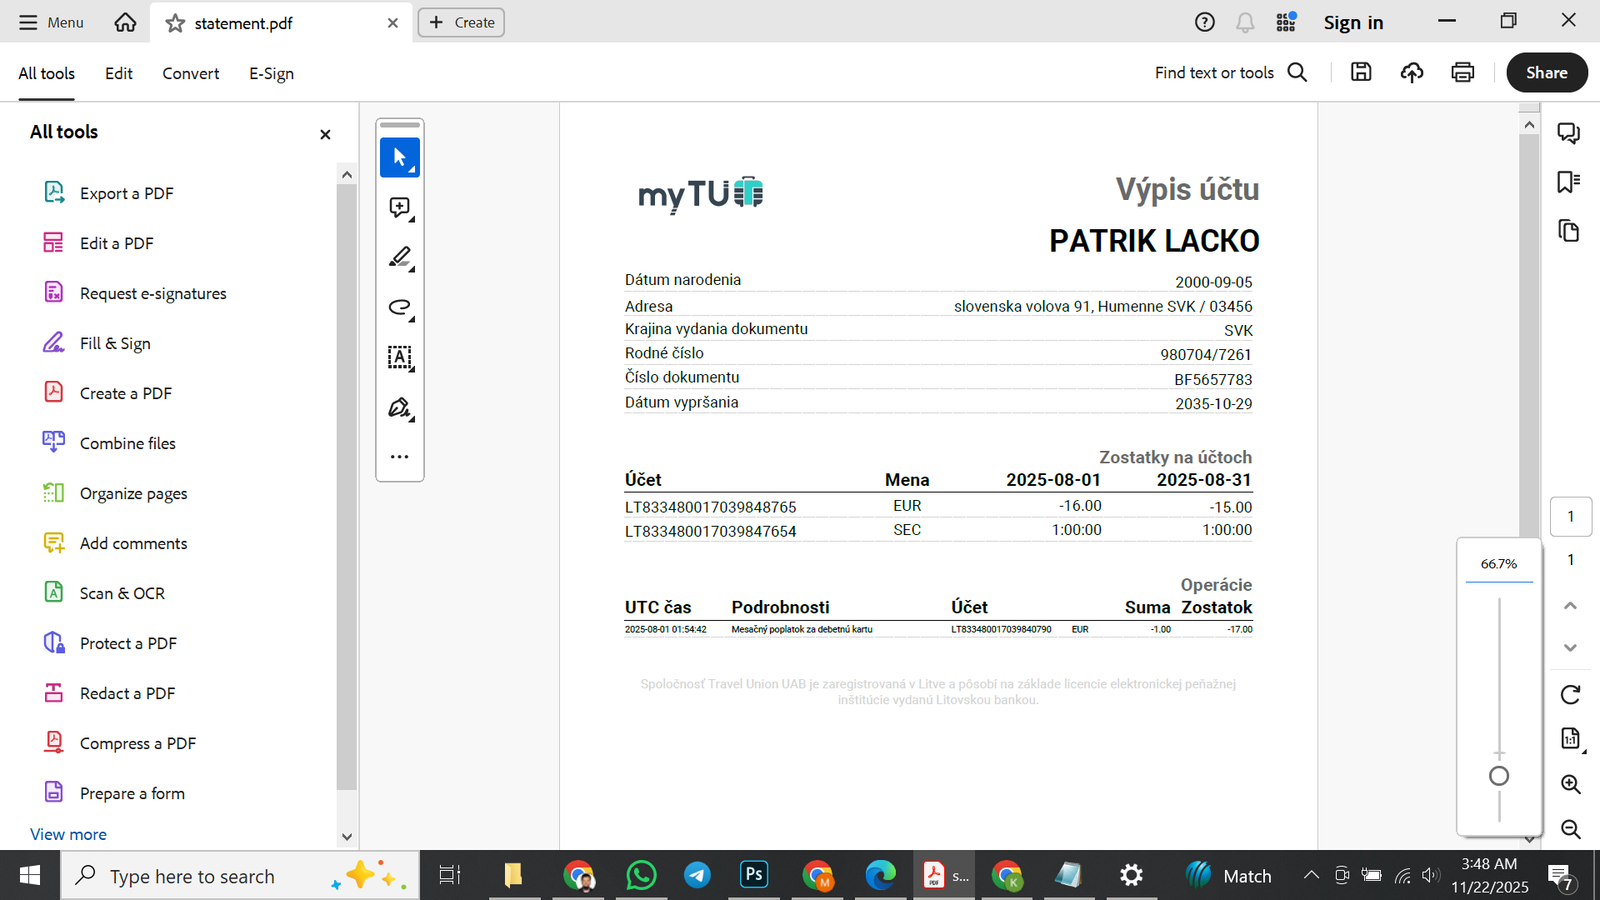Print statement.pdf via the printer icon
This screenshot has width=1600, height=900.
[x=1462, y=72]
